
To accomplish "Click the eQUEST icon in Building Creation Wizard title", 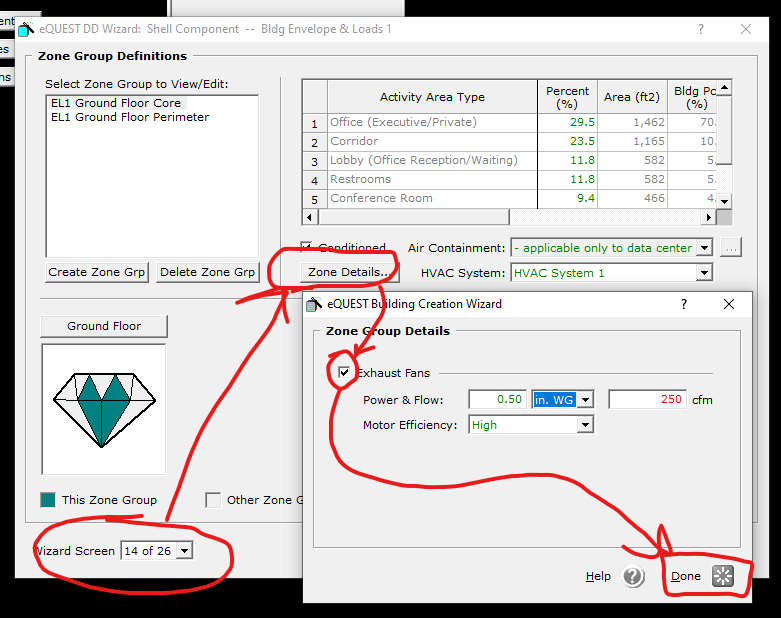I will pyautogui.click(x=314, y=304).
